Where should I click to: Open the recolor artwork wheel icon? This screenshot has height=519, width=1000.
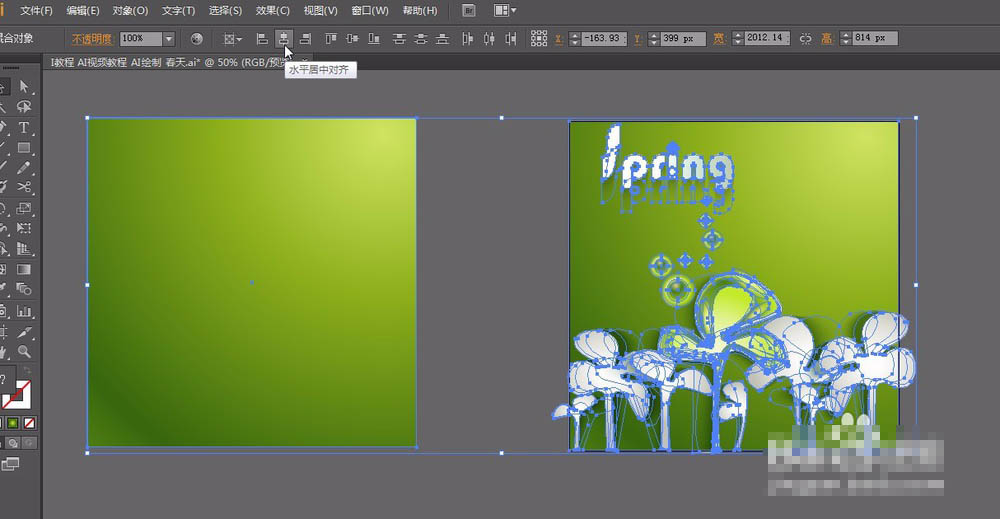[196, 39]
